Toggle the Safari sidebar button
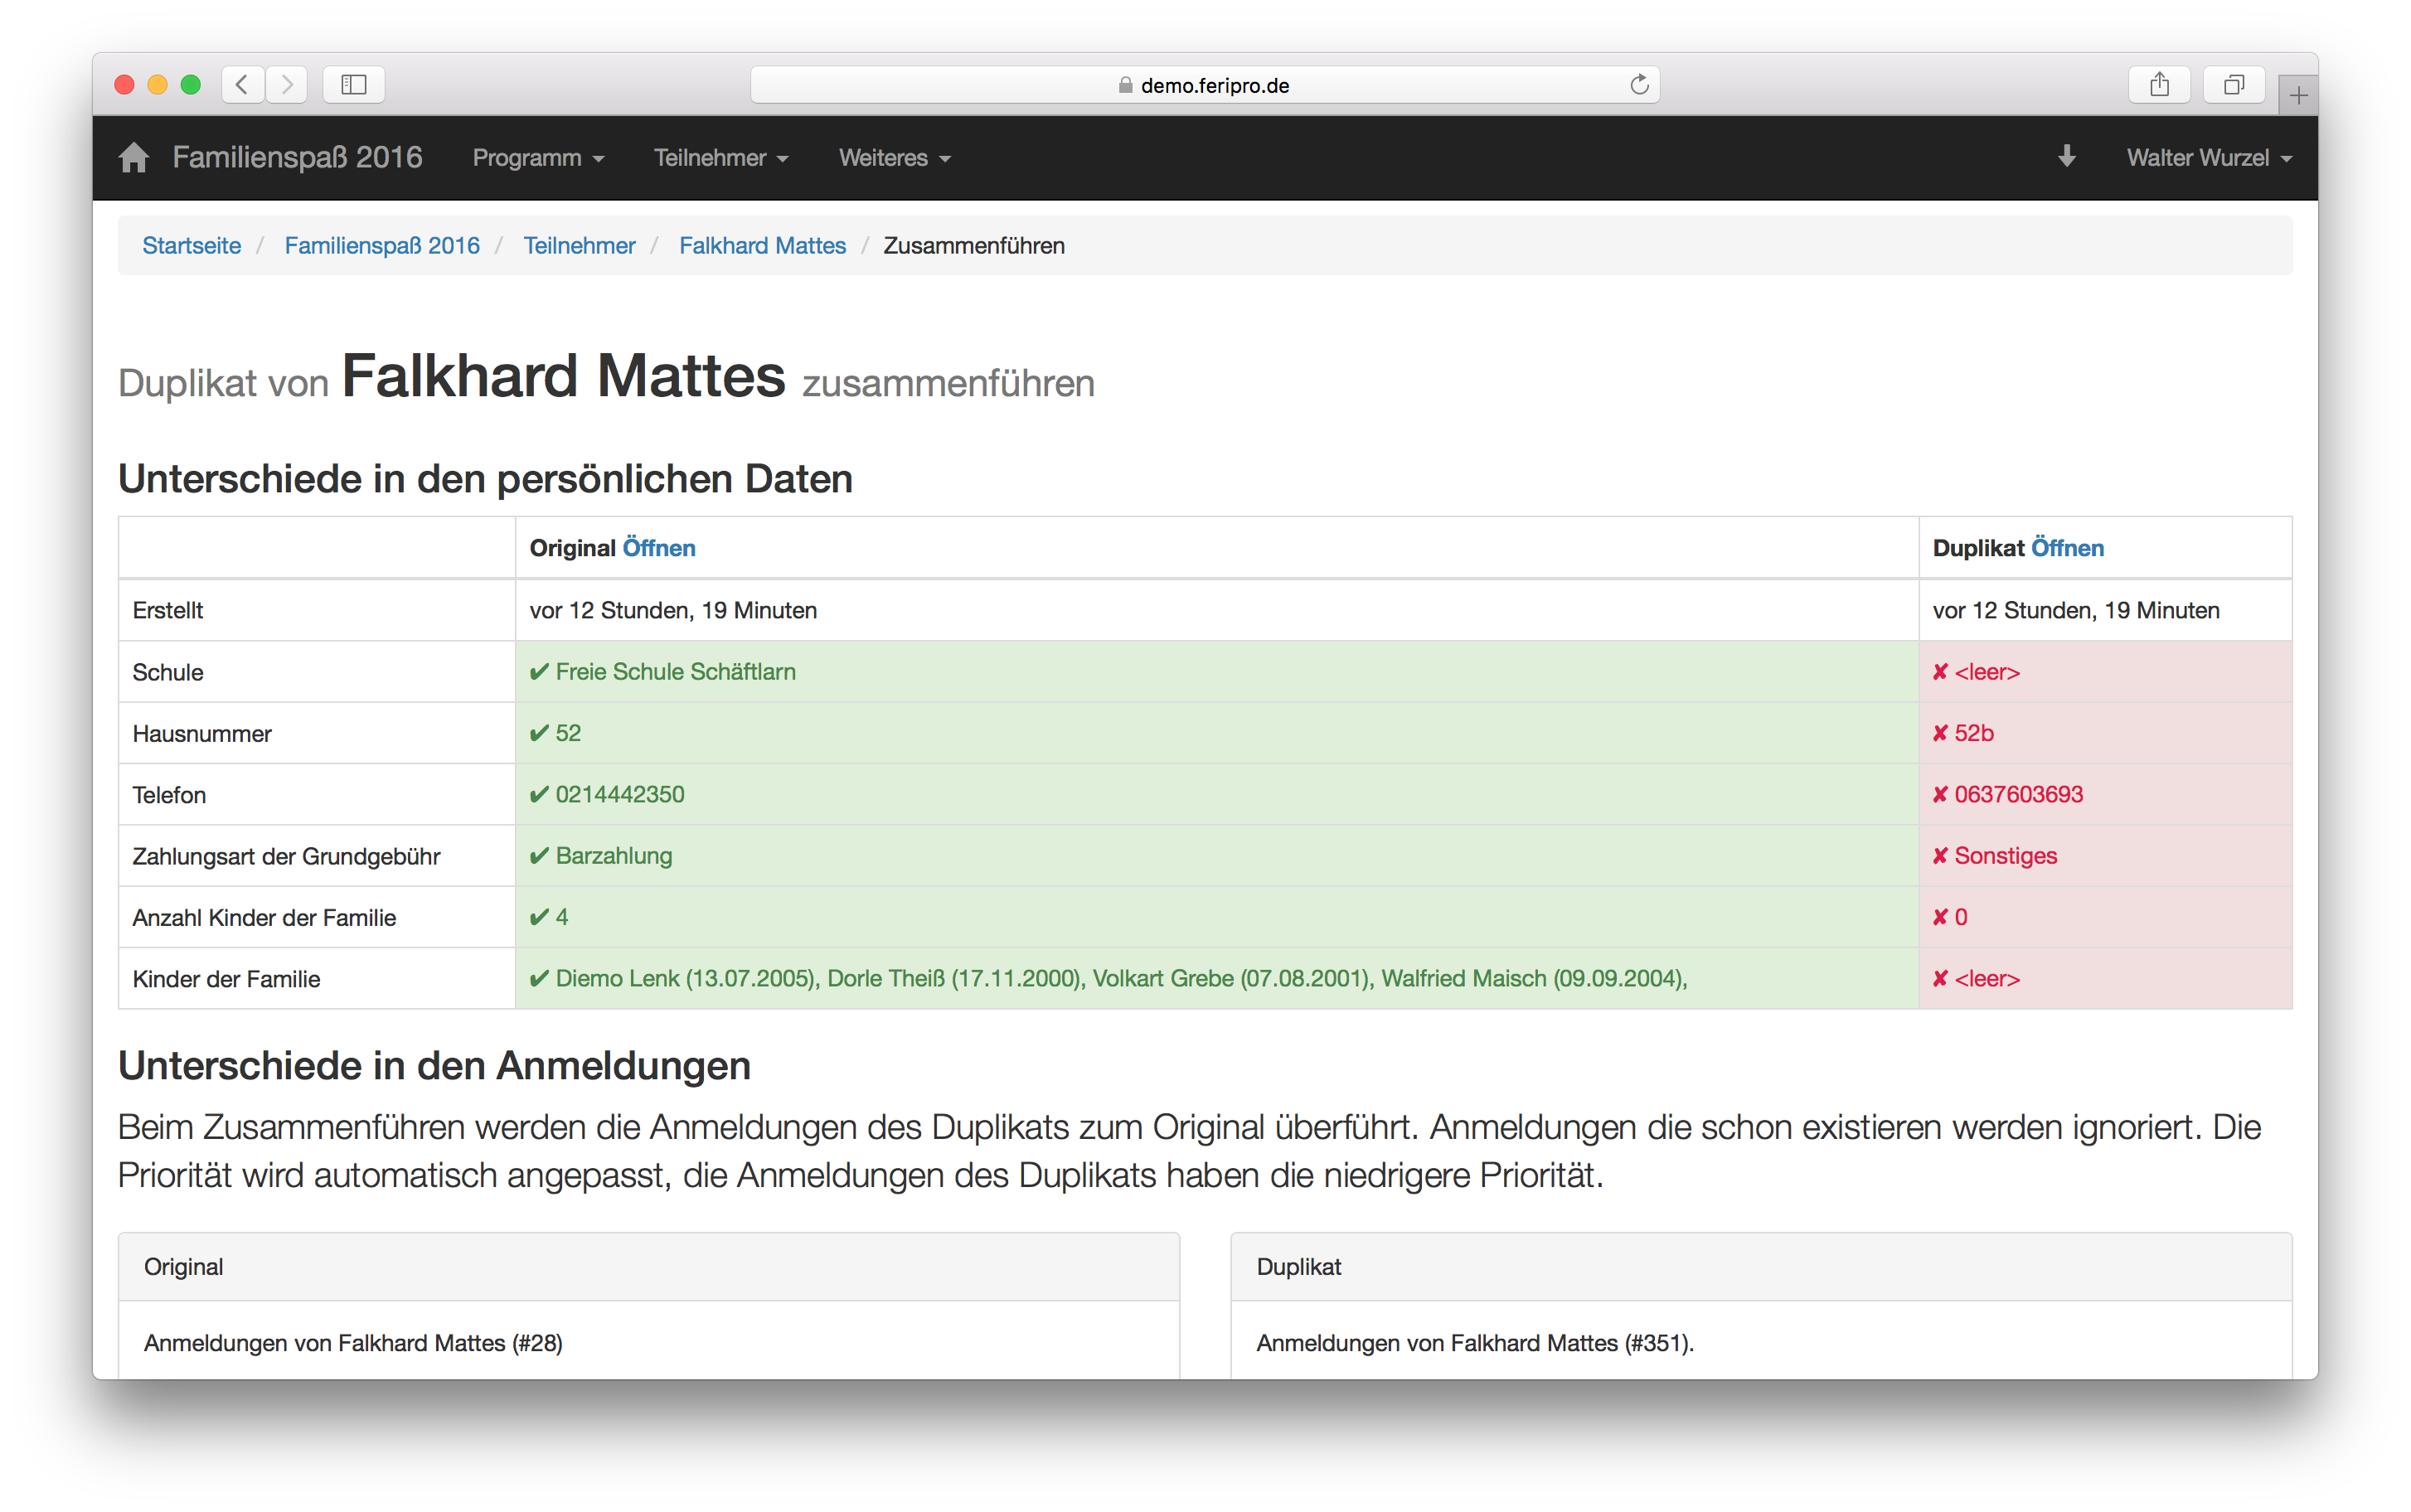The width and height of the screenshot is (2411, 1512). click(x=354, y=85)
